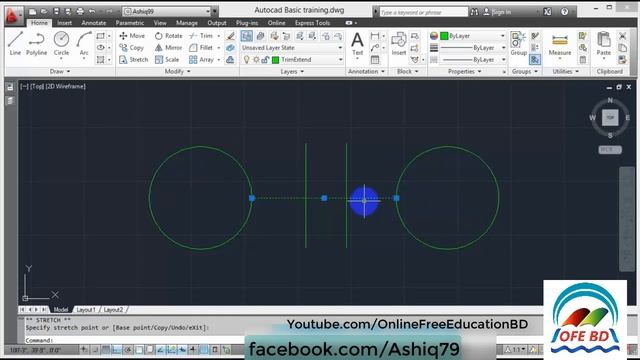Viewport: 640px width, 360px height.
Task: Click the linear Dimension icon
Action: [x=375, y=36]
